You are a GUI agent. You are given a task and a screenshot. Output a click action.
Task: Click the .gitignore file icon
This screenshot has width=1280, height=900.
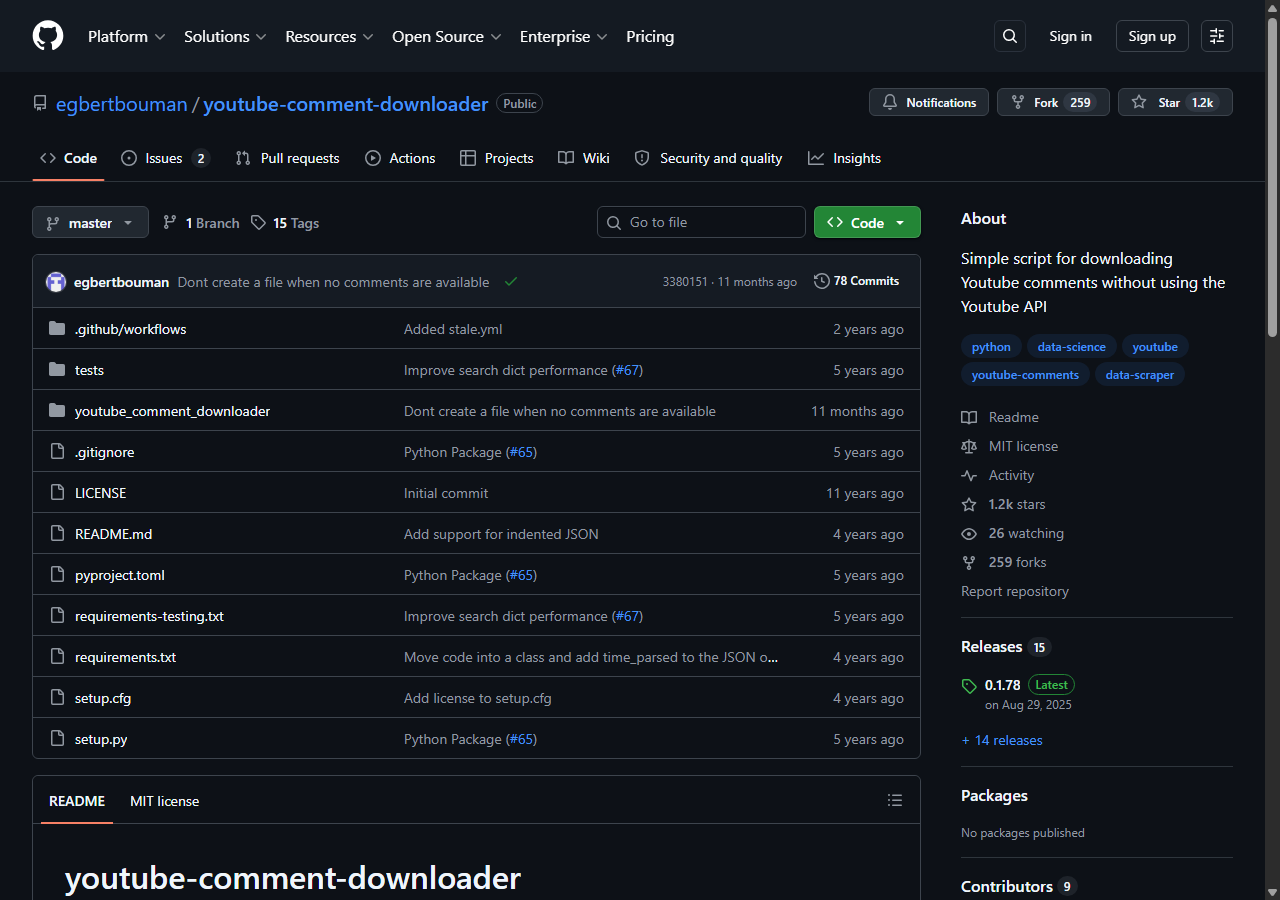[x=57, y=452]
